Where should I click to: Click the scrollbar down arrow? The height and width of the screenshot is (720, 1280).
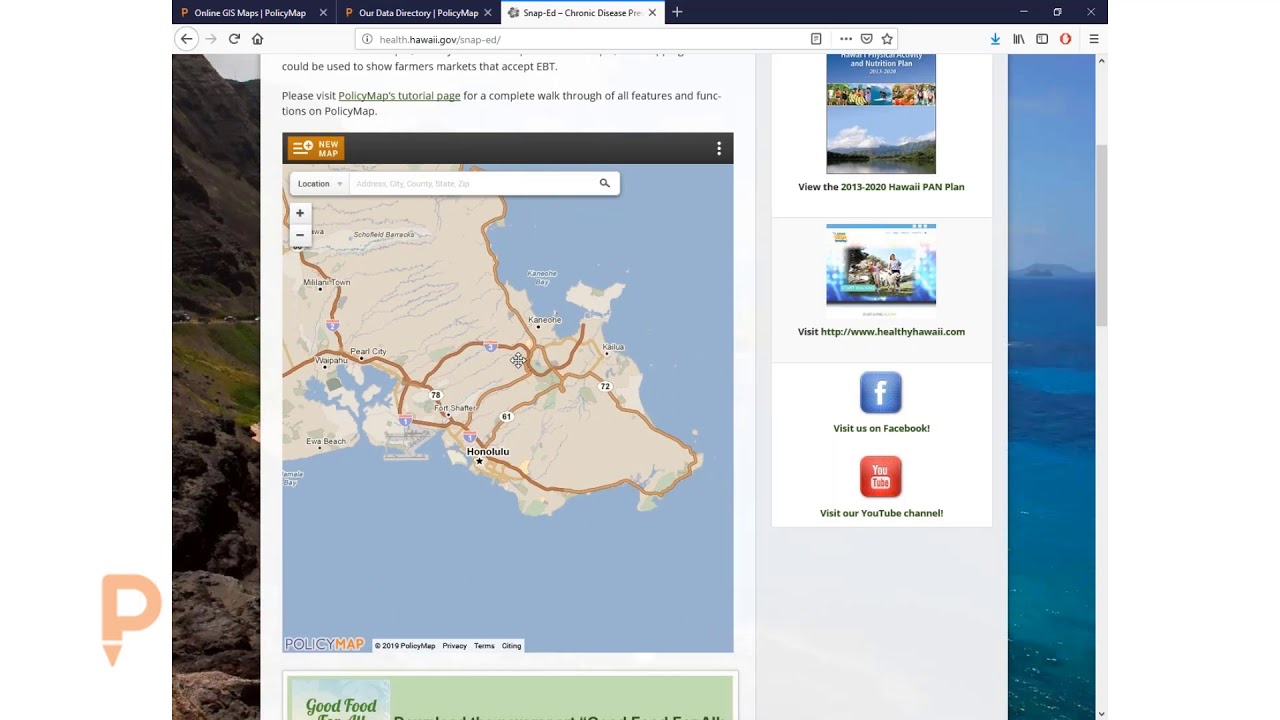click(1102, 713)
